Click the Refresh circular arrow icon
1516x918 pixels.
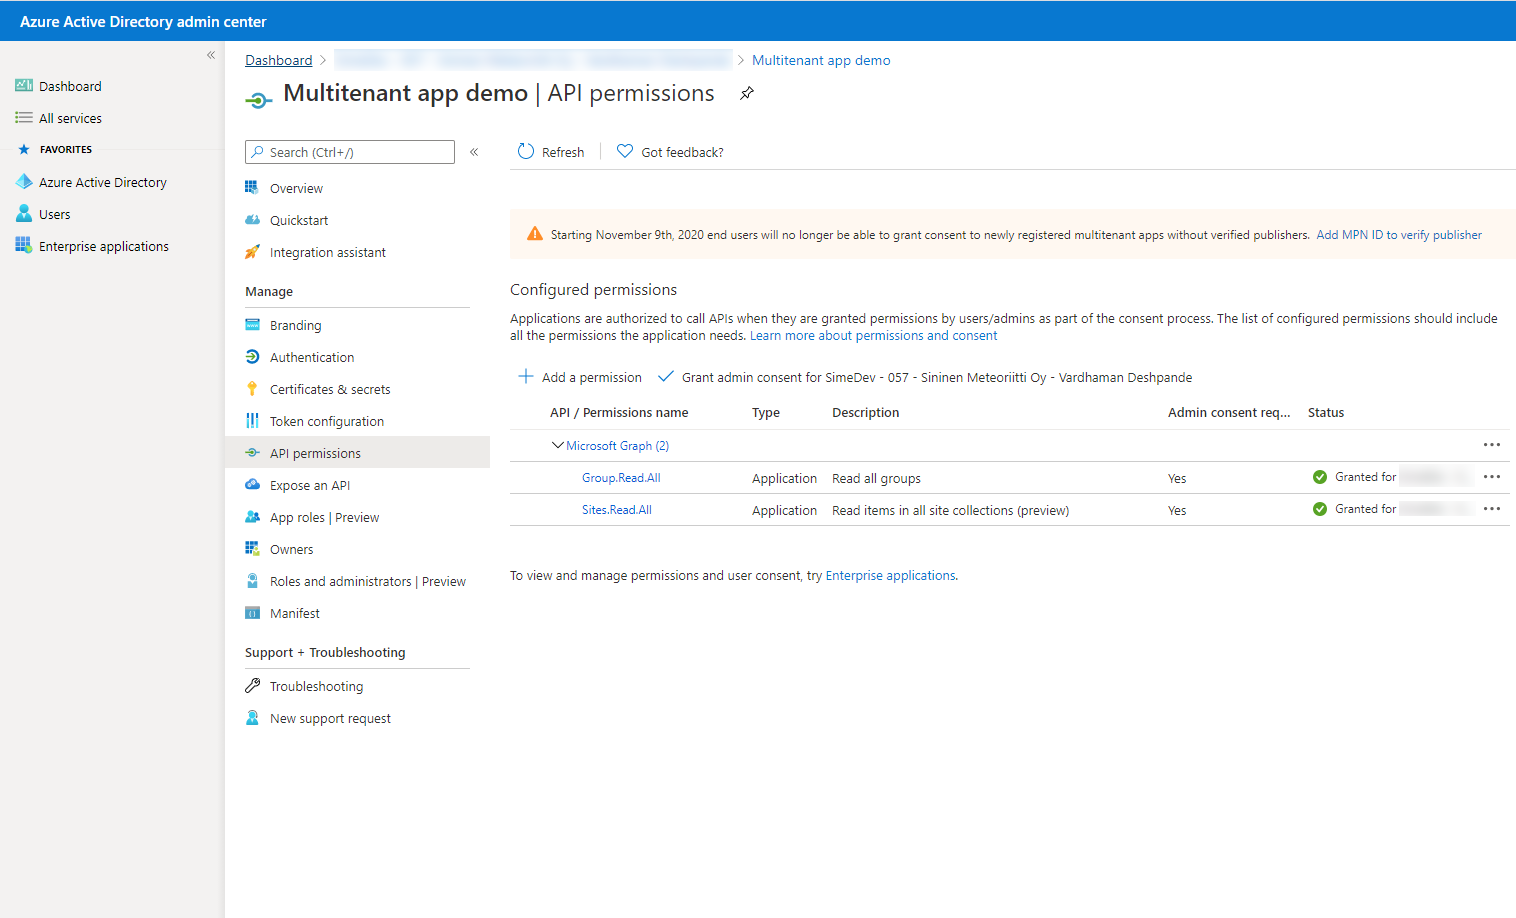click(526, 151)
